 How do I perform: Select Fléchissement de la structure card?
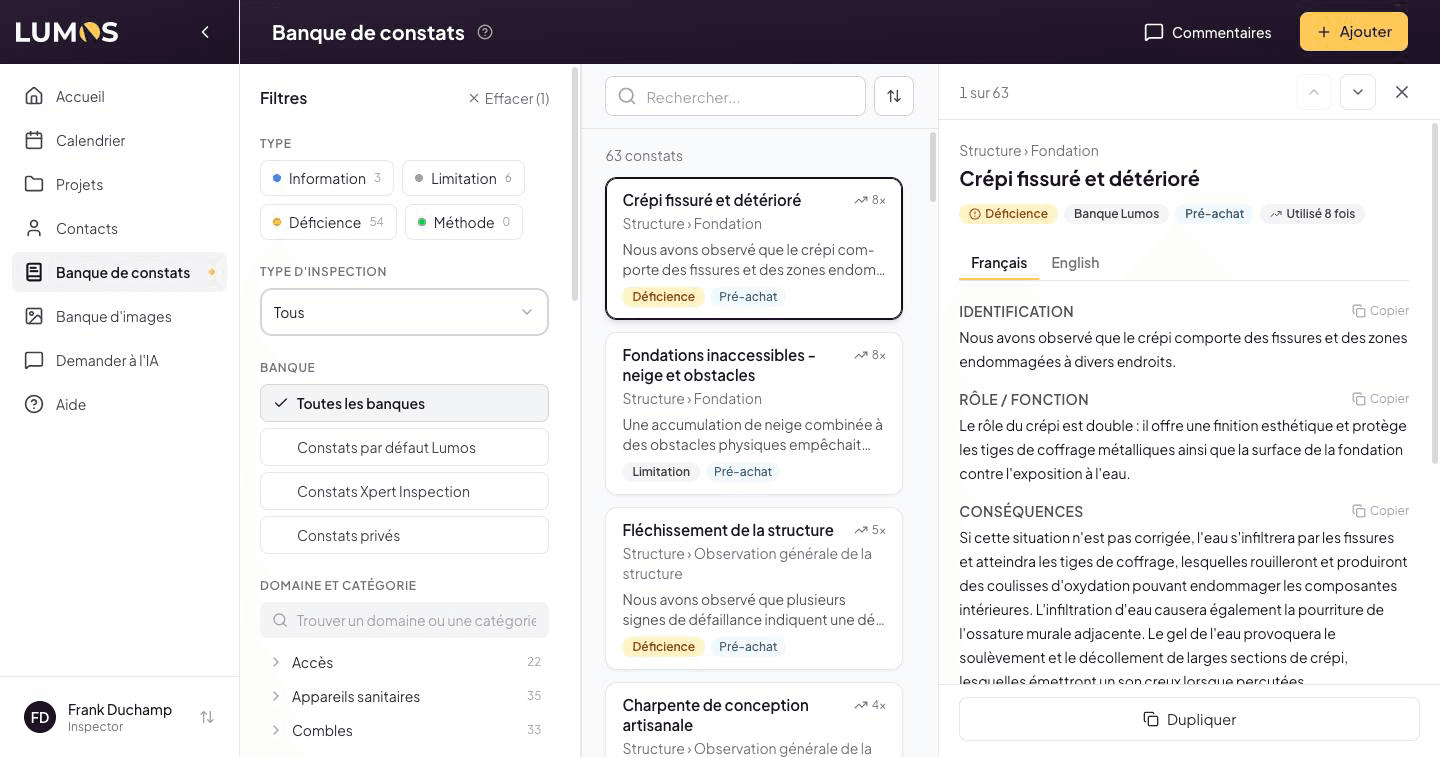[x=754, y=588]
